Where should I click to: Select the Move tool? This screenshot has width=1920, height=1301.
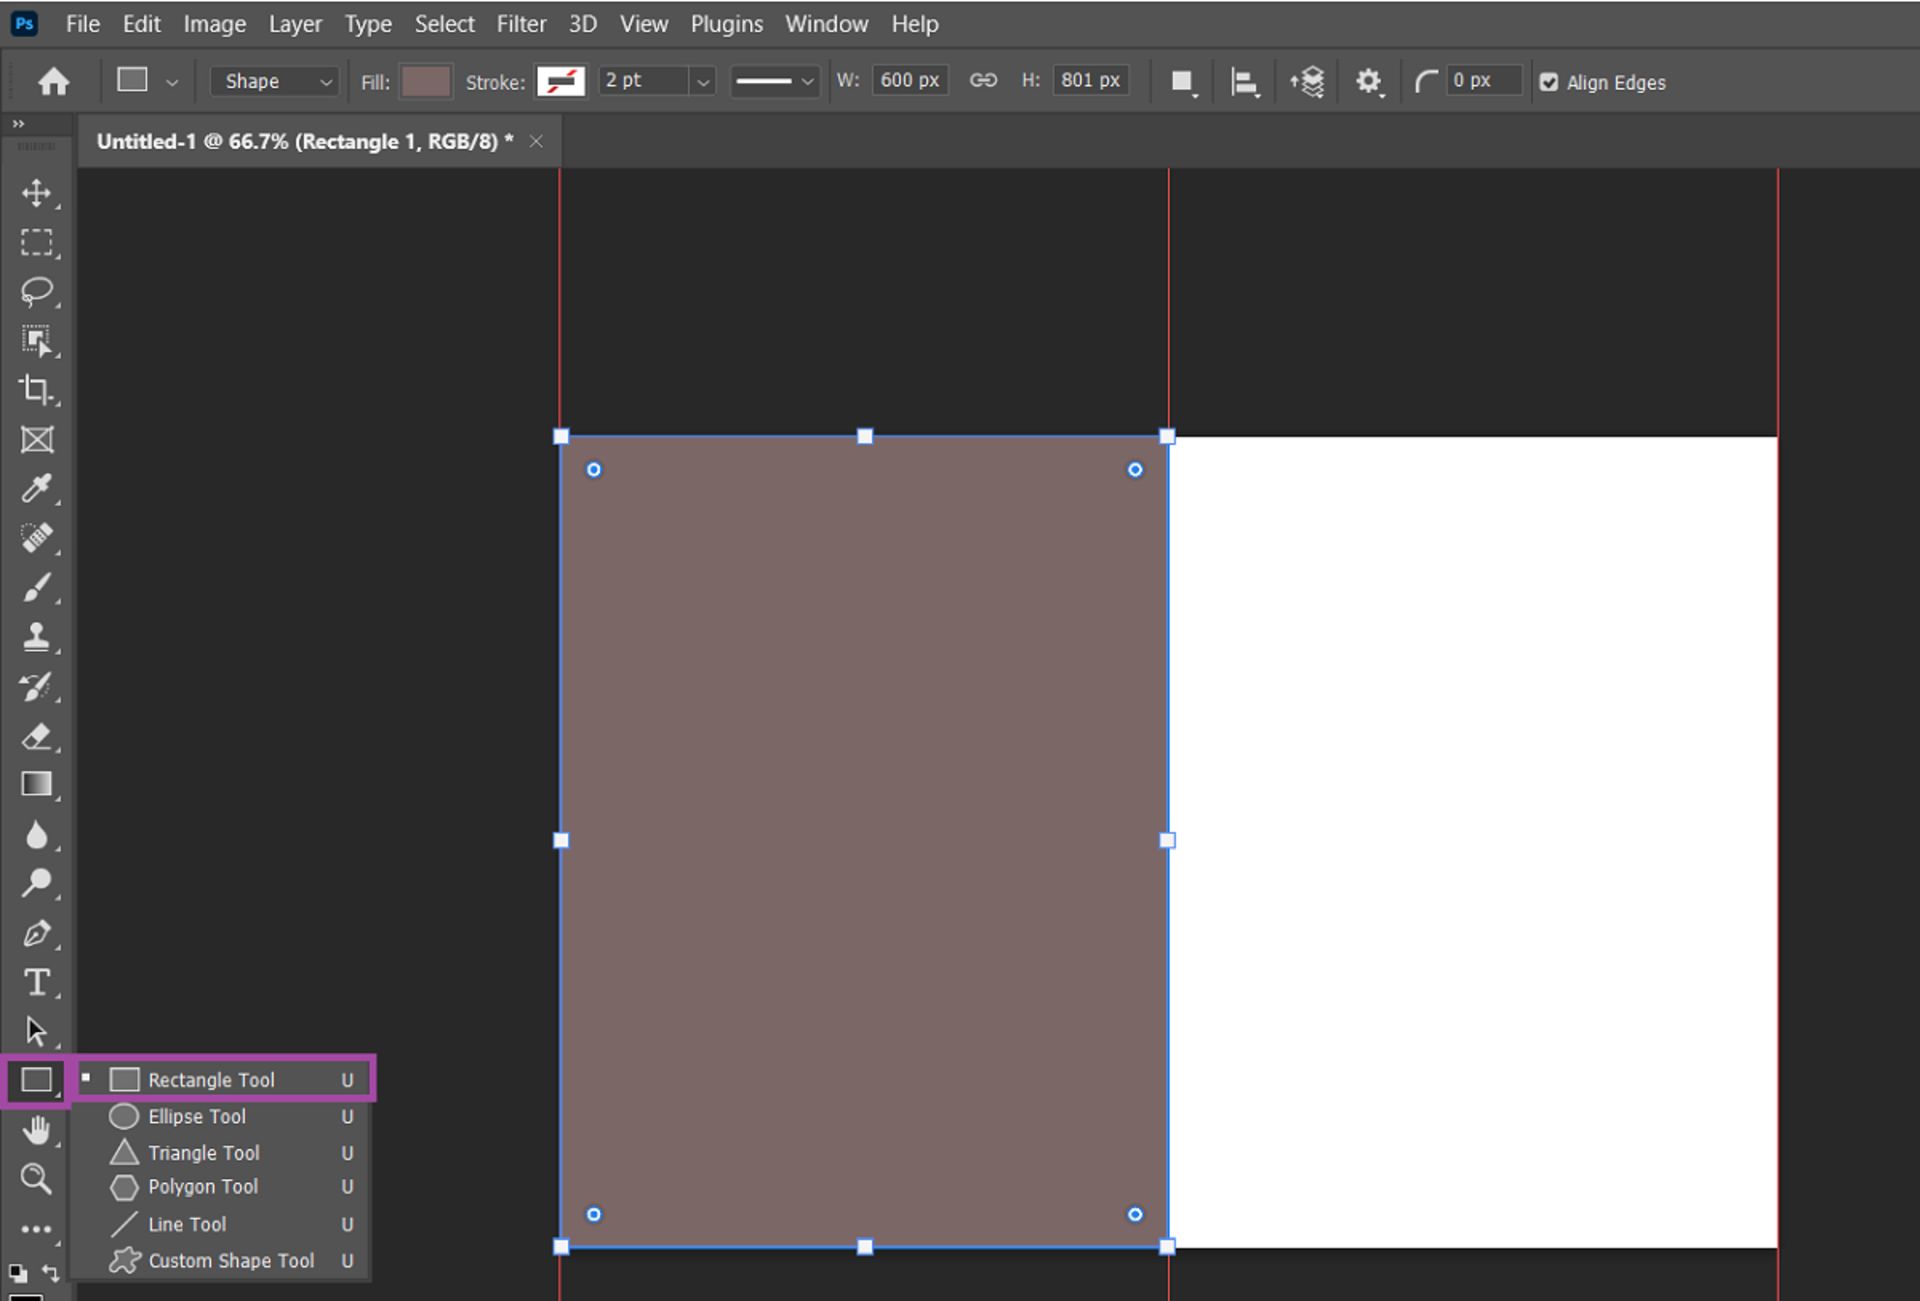click(x=37, y=192)
